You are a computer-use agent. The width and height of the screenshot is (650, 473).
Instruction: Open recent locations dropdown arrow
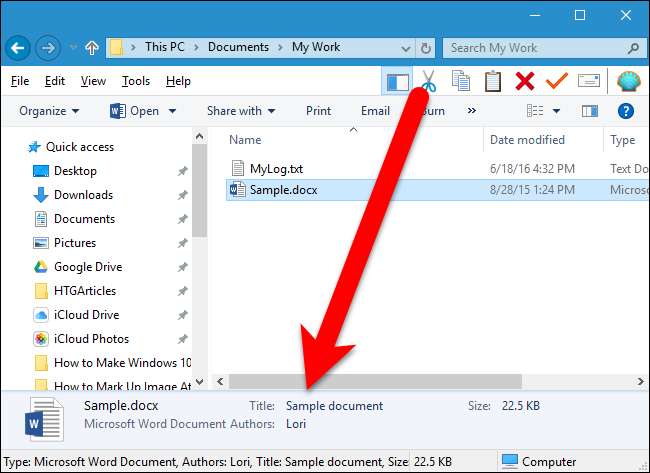(73, 47)
